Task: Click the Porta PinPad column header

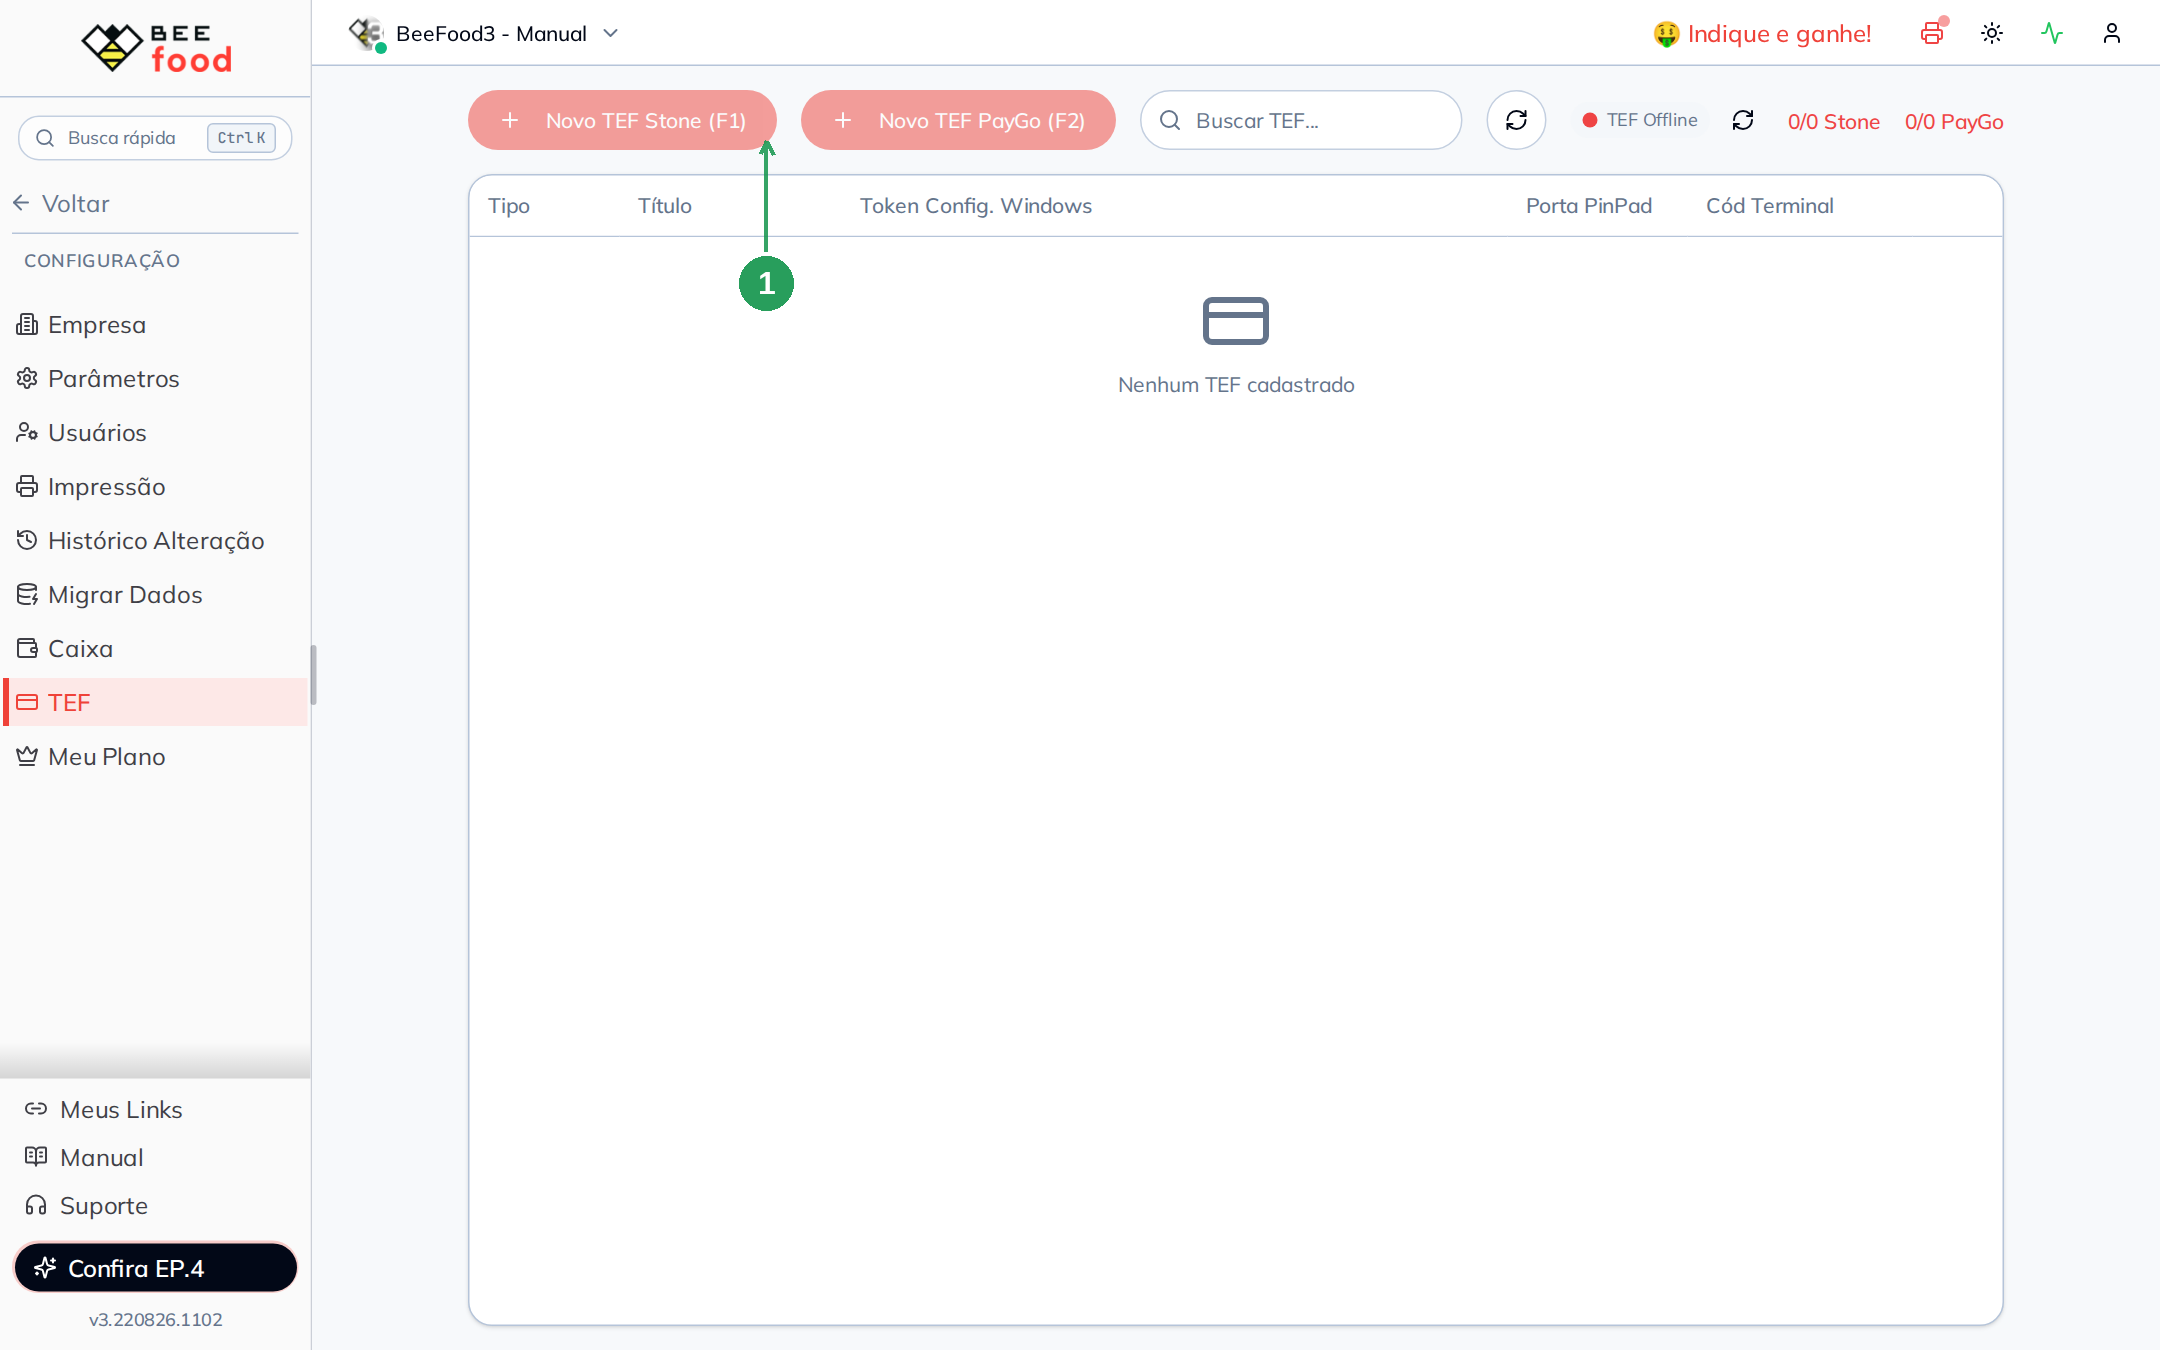Action: click(x=1589, y=206)
